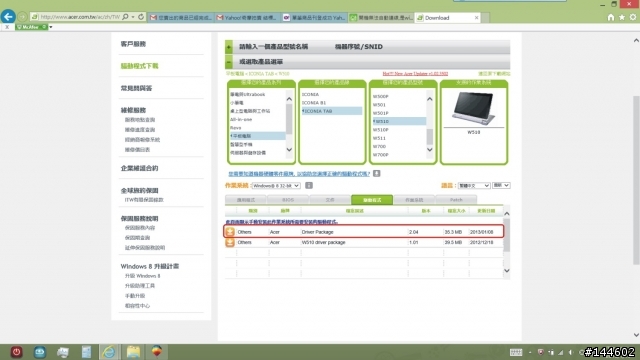The image size is (640, 360).
Task: Select W511 in model list
Action: click(379, 138)
